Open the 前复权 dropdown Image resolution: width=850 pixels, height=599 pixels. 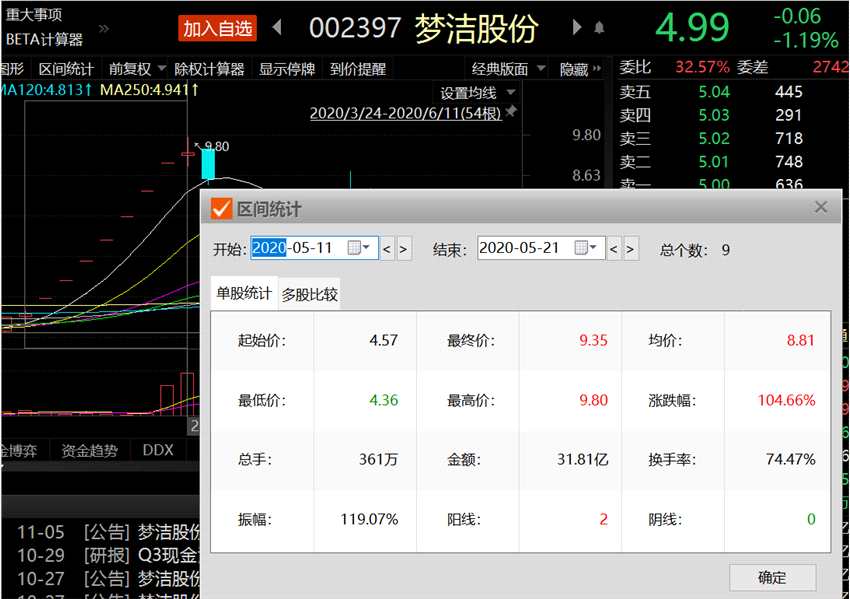[x=137, y=69]
